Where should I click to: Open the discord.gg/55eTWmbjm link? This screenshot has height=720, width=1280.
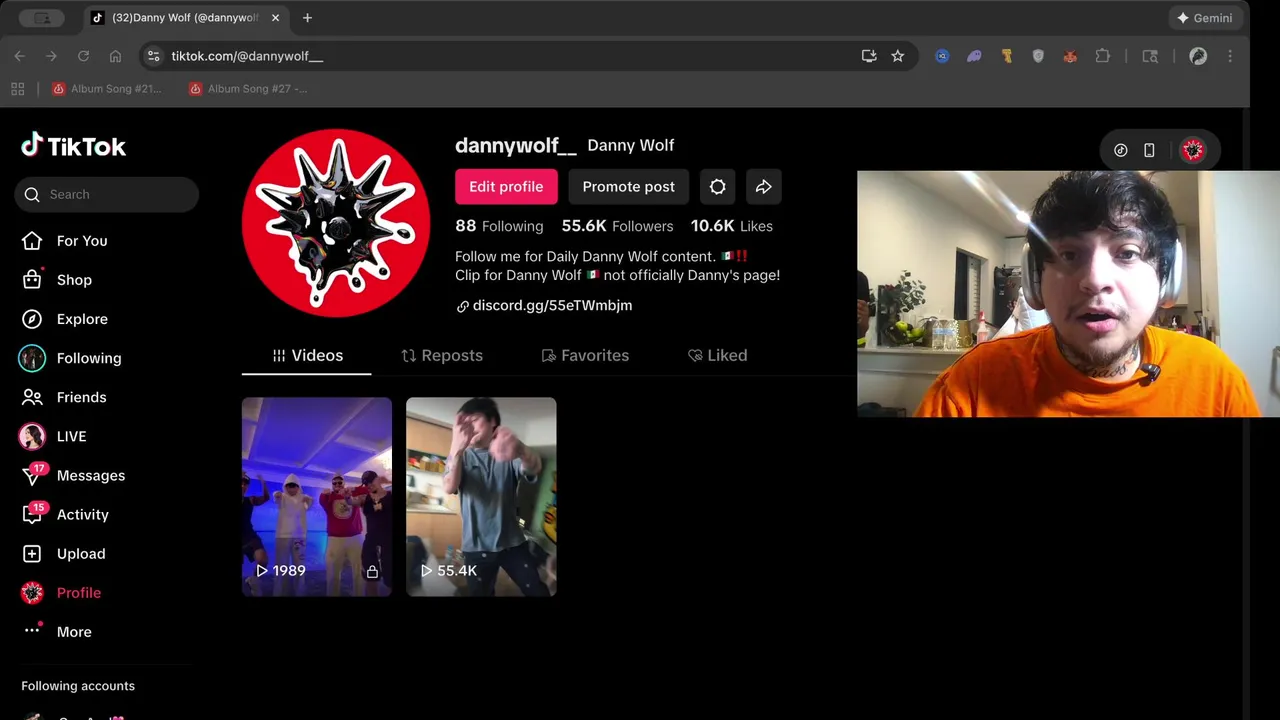pos(544,305)
